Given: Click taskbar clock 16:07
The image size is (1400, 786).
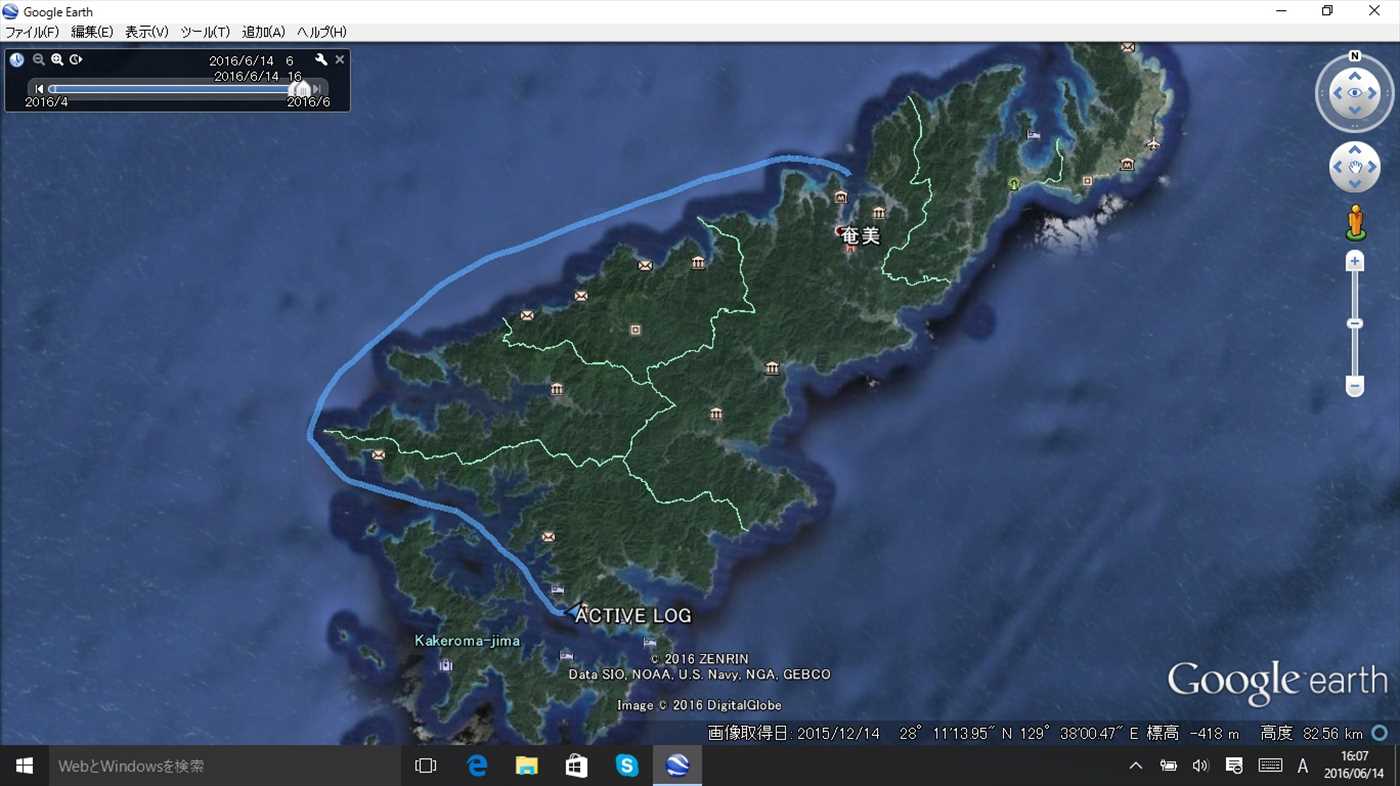Looking at the screenshot, I should (x=1355, y=766).
